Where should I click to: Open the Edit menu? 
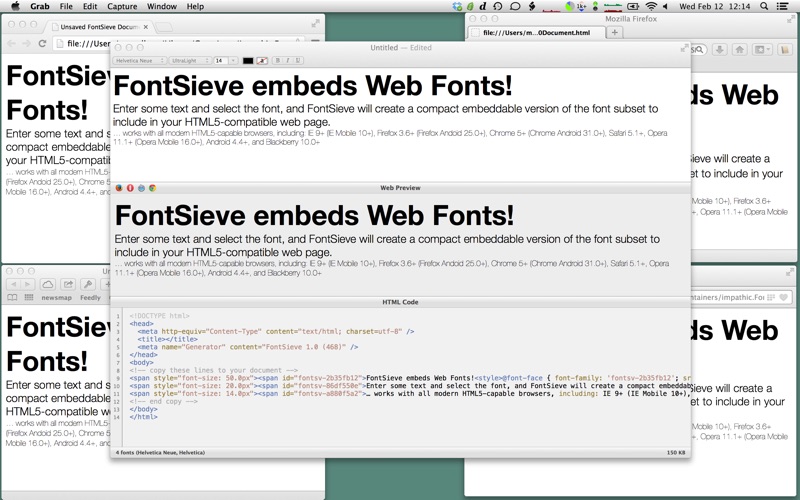pyautogui.click(x=90, y=6)
